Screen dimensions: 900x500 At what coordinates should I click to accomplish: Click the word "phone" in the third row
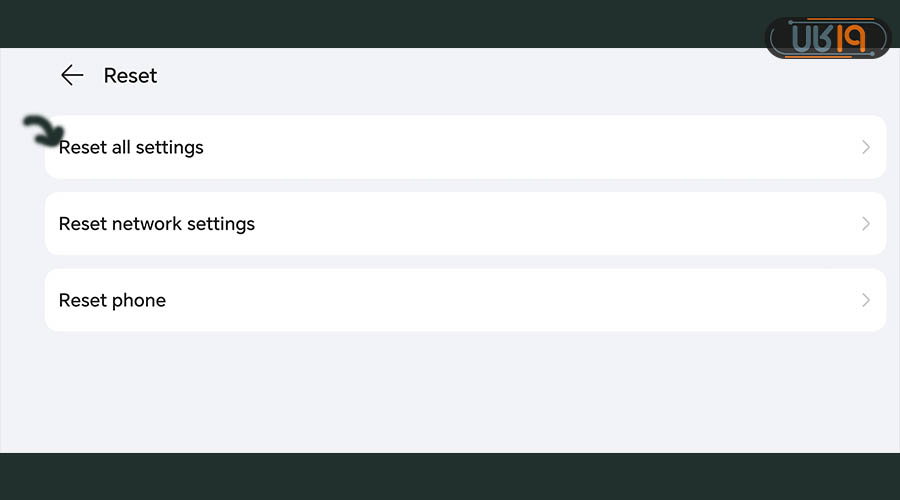[x=139, y=300]
